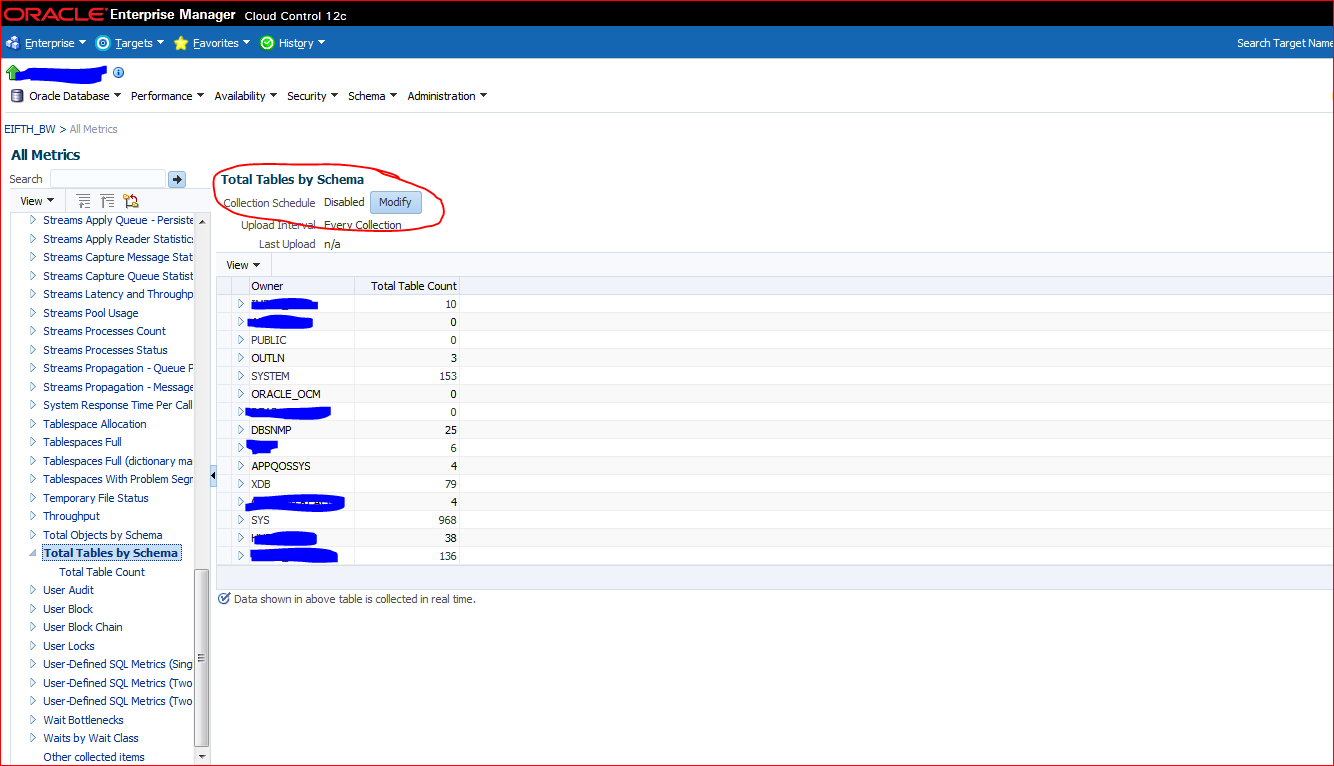Click the expand all tree icon
The image size is (1334, 766).
click(84, 201)
